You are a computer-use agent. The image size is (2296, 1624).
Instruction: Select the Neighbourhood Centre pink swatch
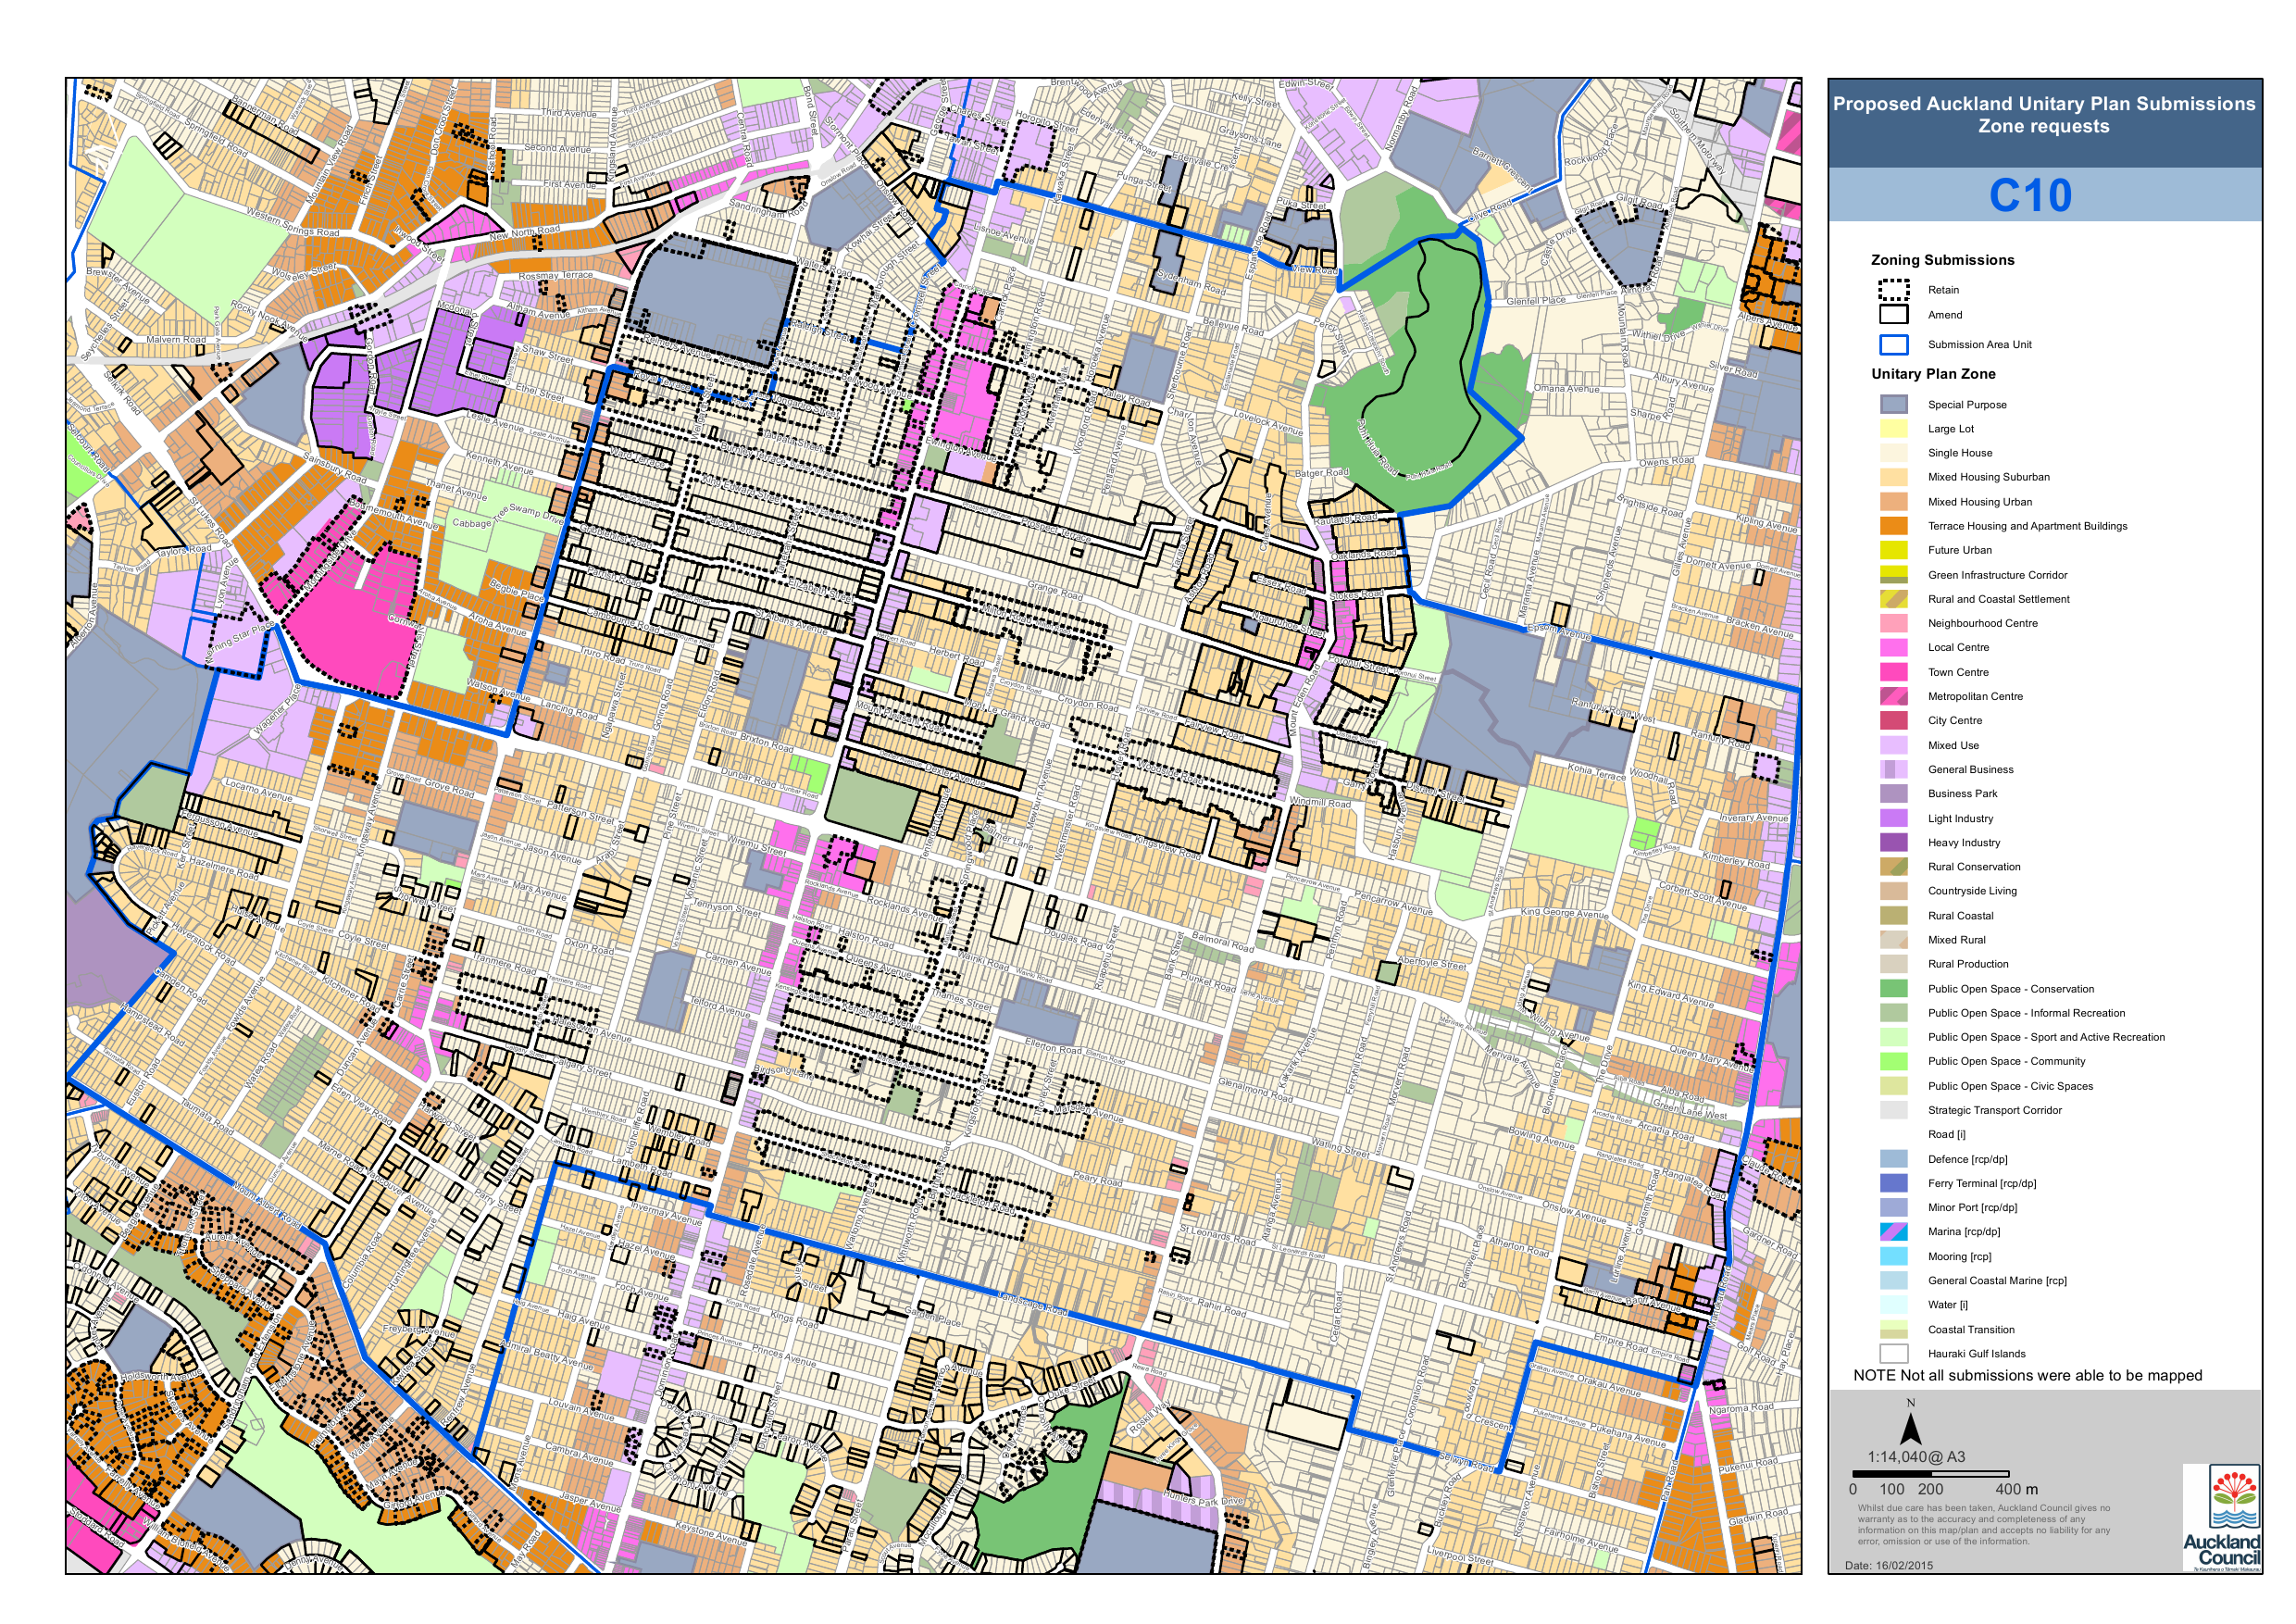coord(1893,623)
